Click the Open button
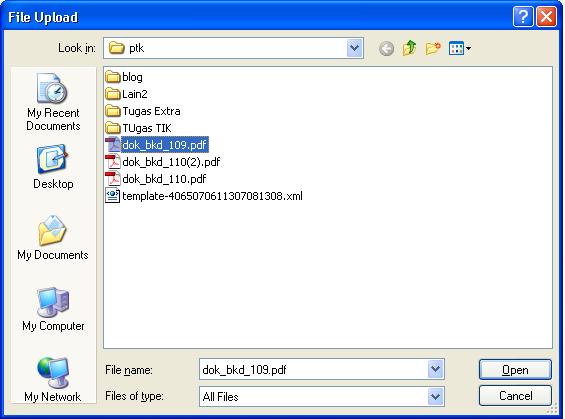This screenshot has height=419, width=565. pos(515,370)
